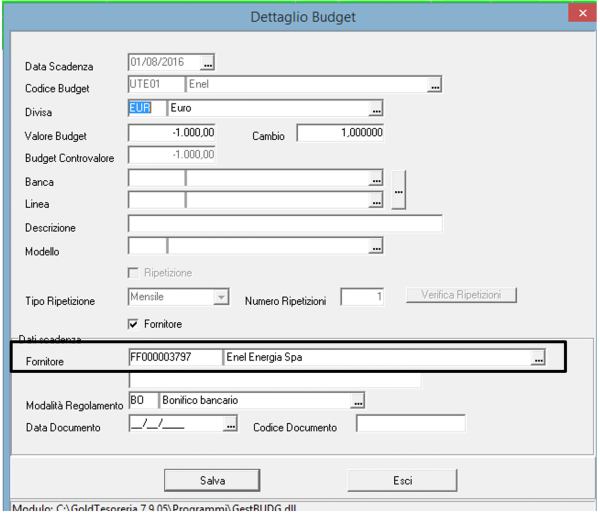Click into the Descrizione text field
Screen dimensions: 600x514
tap(285, 224)
